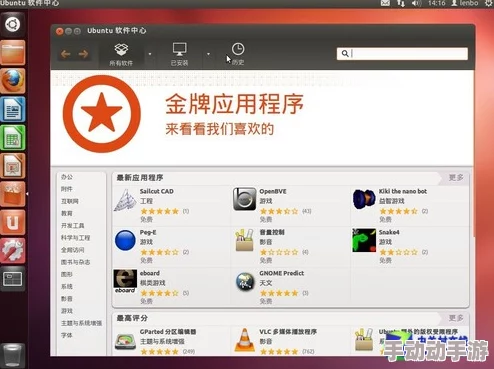Open LibreOffice Writer in the launcher
494x369 pixels.
(x=13, y=109)
